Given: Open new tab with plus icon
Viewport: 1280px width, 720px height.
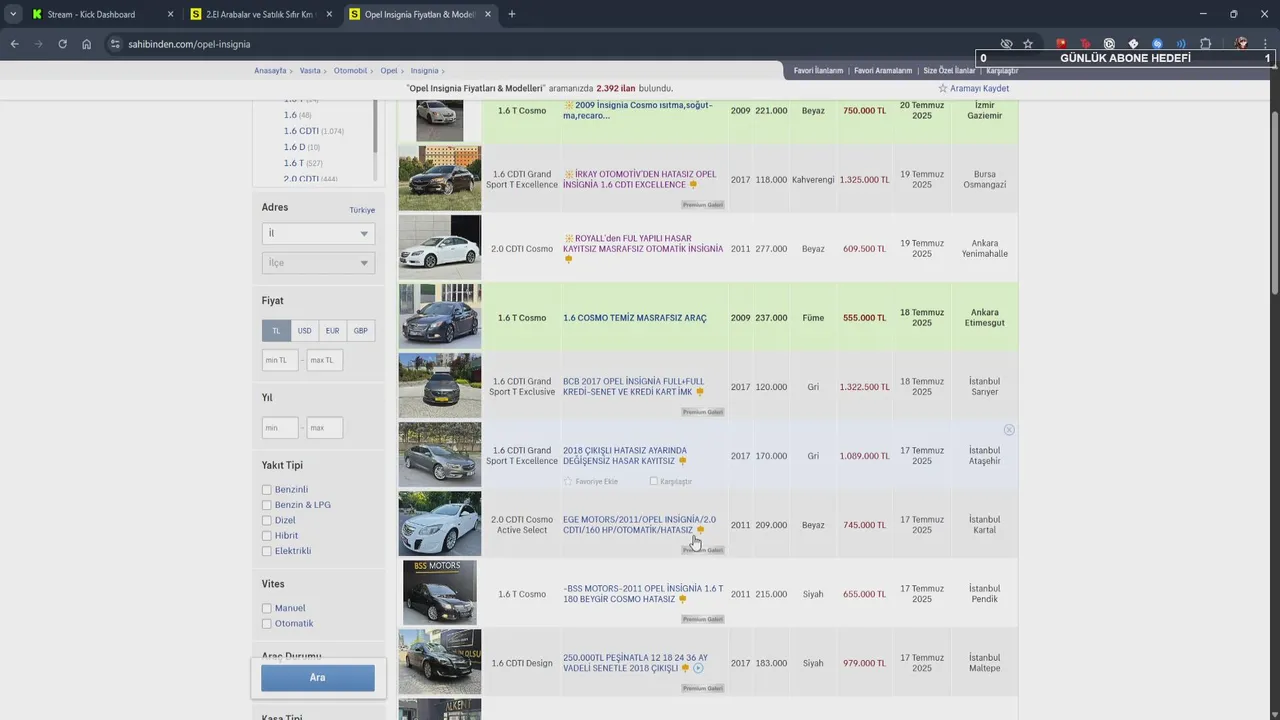Looking at the screenshot, I should [x=512, y=14].
